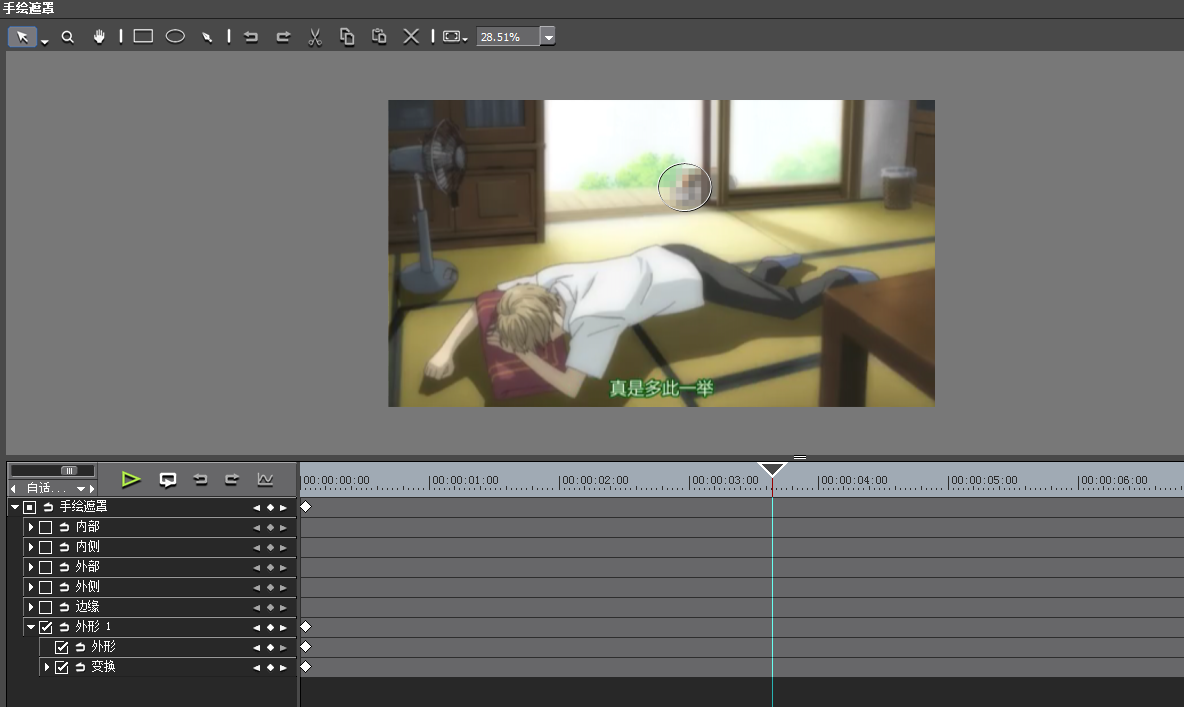Pick the pen path drawing tool

(x=207, y=37)
